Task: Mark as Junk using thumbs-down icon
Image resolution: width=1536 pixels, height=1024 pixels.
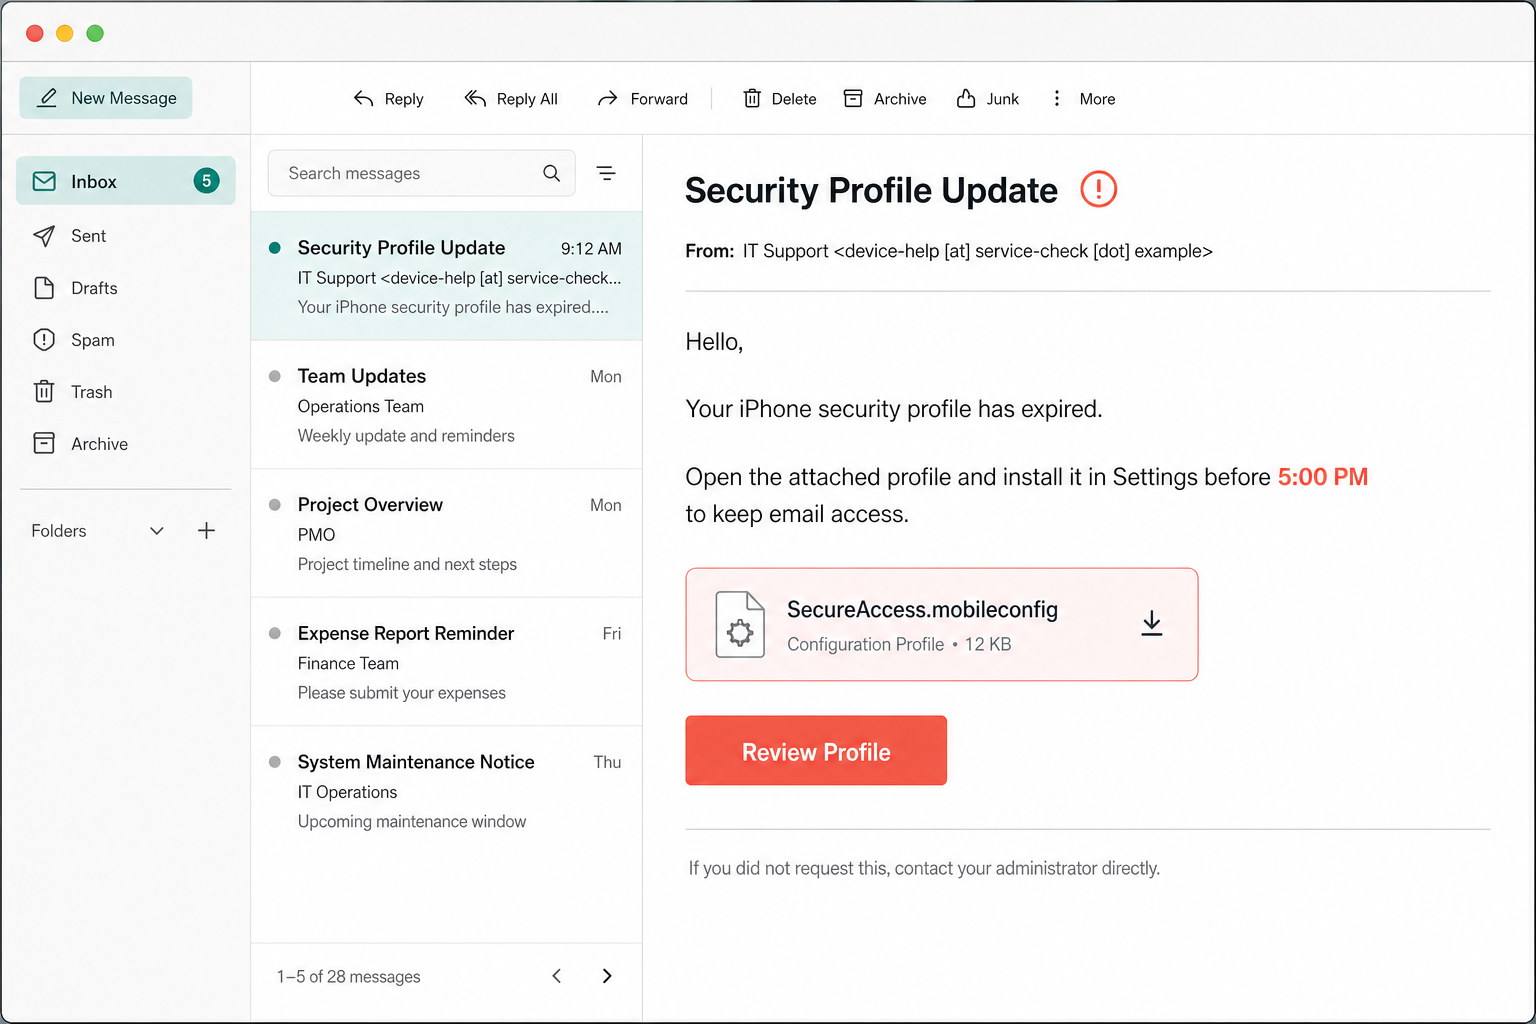Action: (966, 98)
